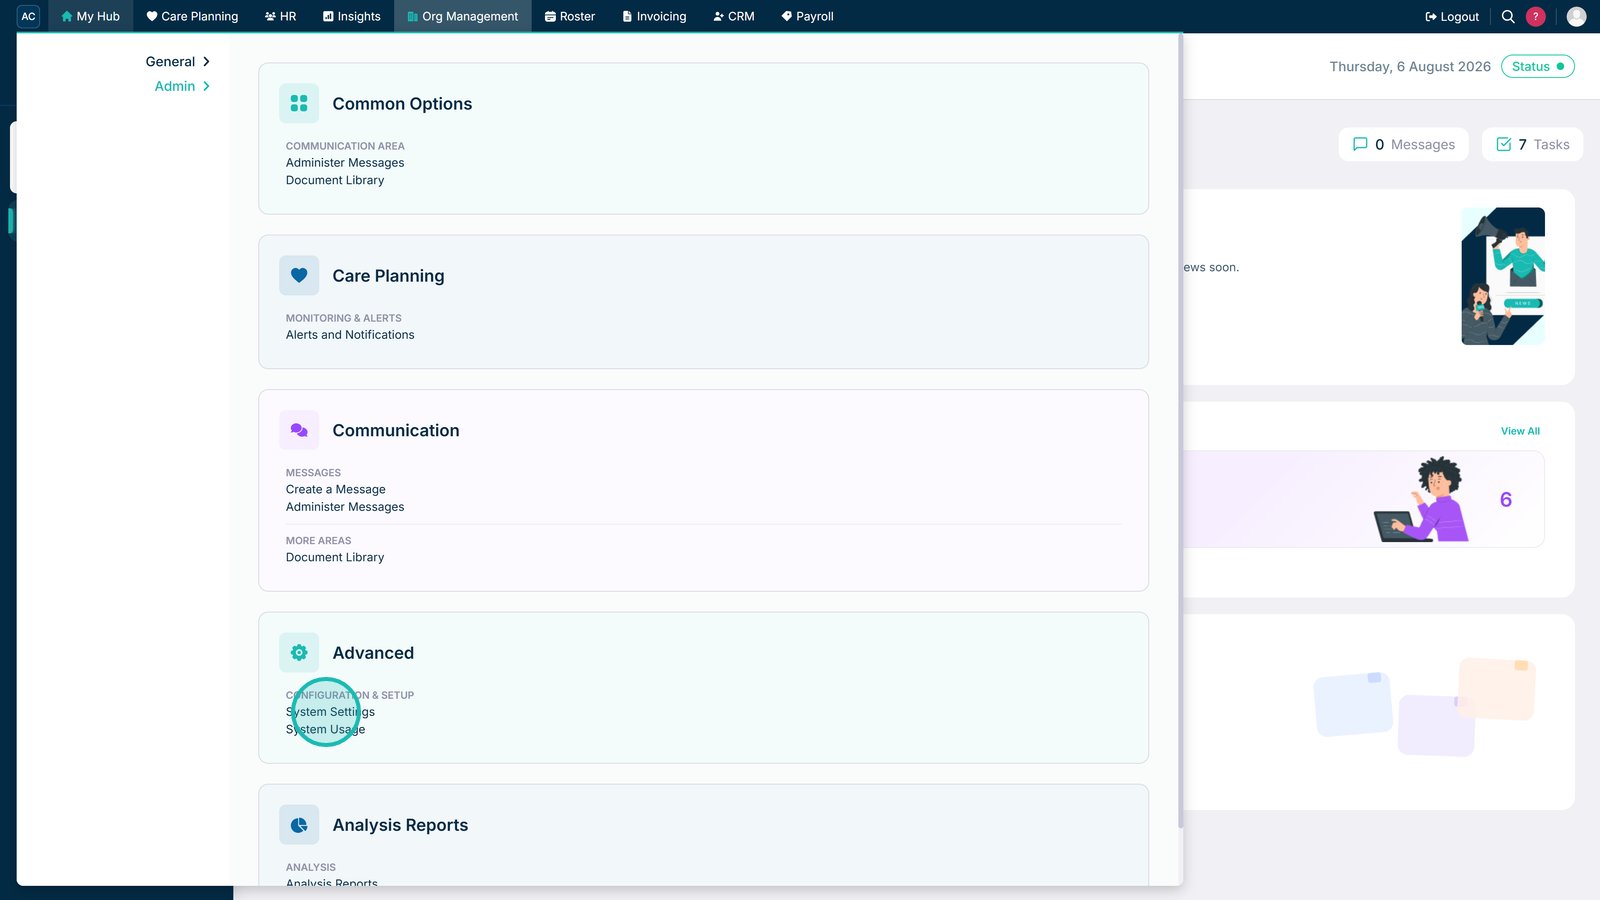Click the Messages speech bubble icon
The height and width of the screenshot is (900, 1600).
tap(1360, 144)
